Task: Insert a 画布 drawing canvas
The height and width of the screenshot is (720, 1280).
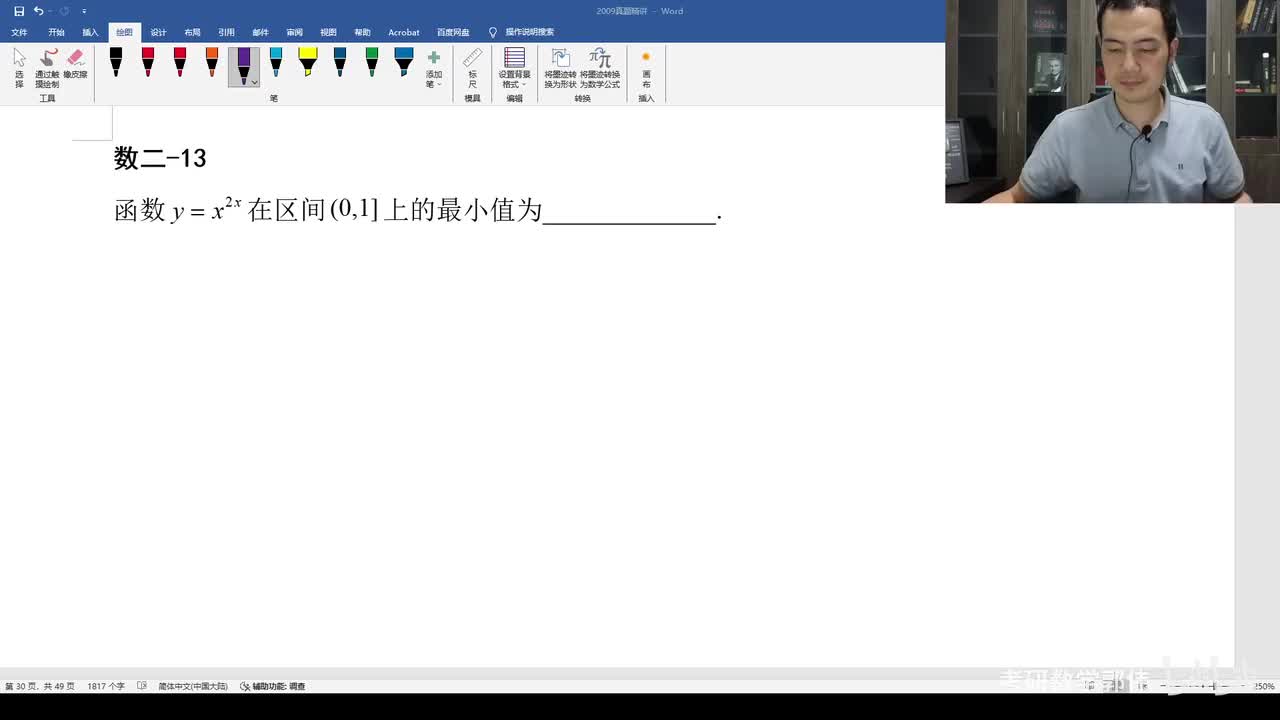Action: pos(646,68)
